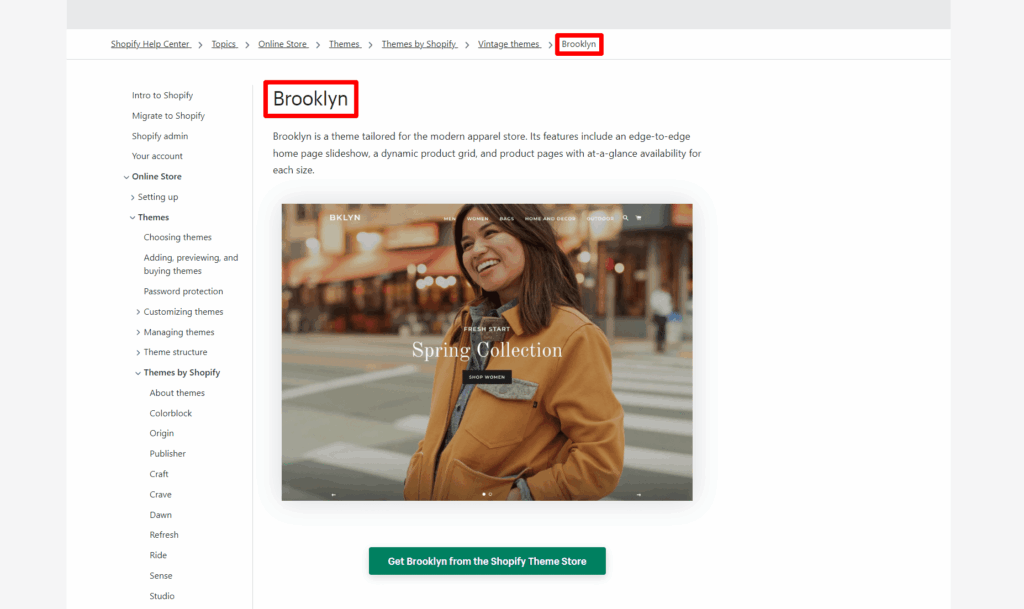Open Adding, previewing, and buying themes

[x=191, y=264]
